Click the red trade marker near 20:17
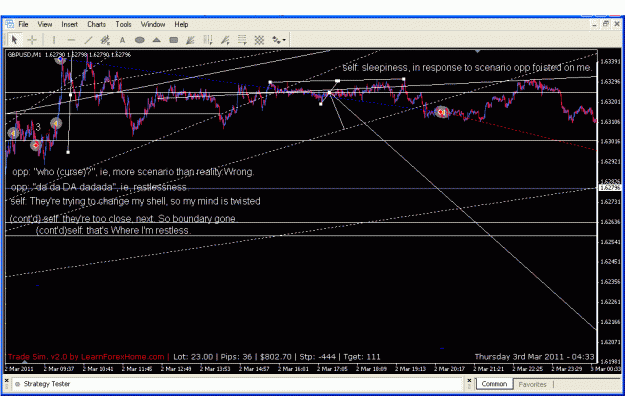 pyautogui.click(x=441, y=112)
